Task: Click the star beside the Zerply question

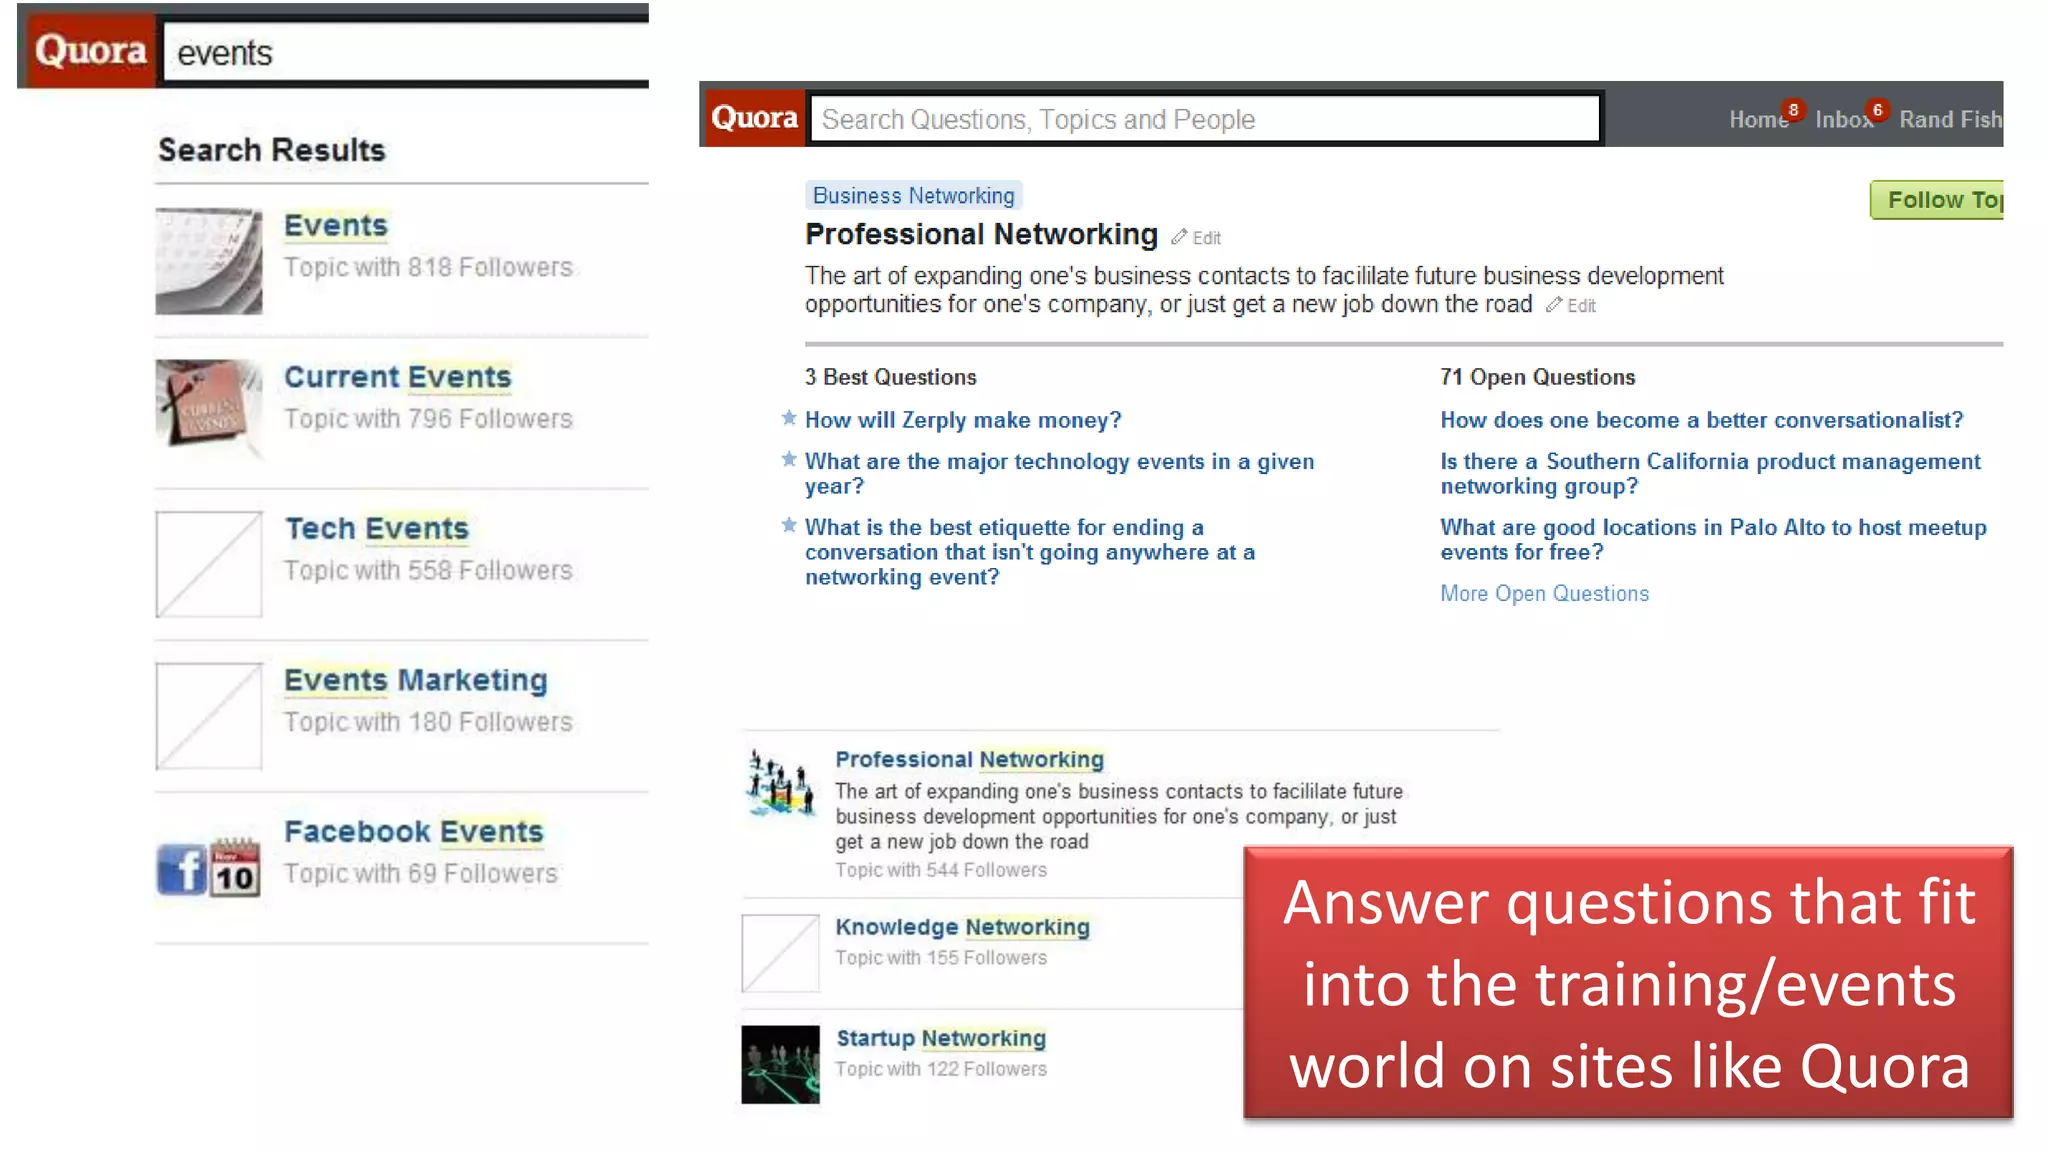Action: pyautogui.click(x=789, y=418)
